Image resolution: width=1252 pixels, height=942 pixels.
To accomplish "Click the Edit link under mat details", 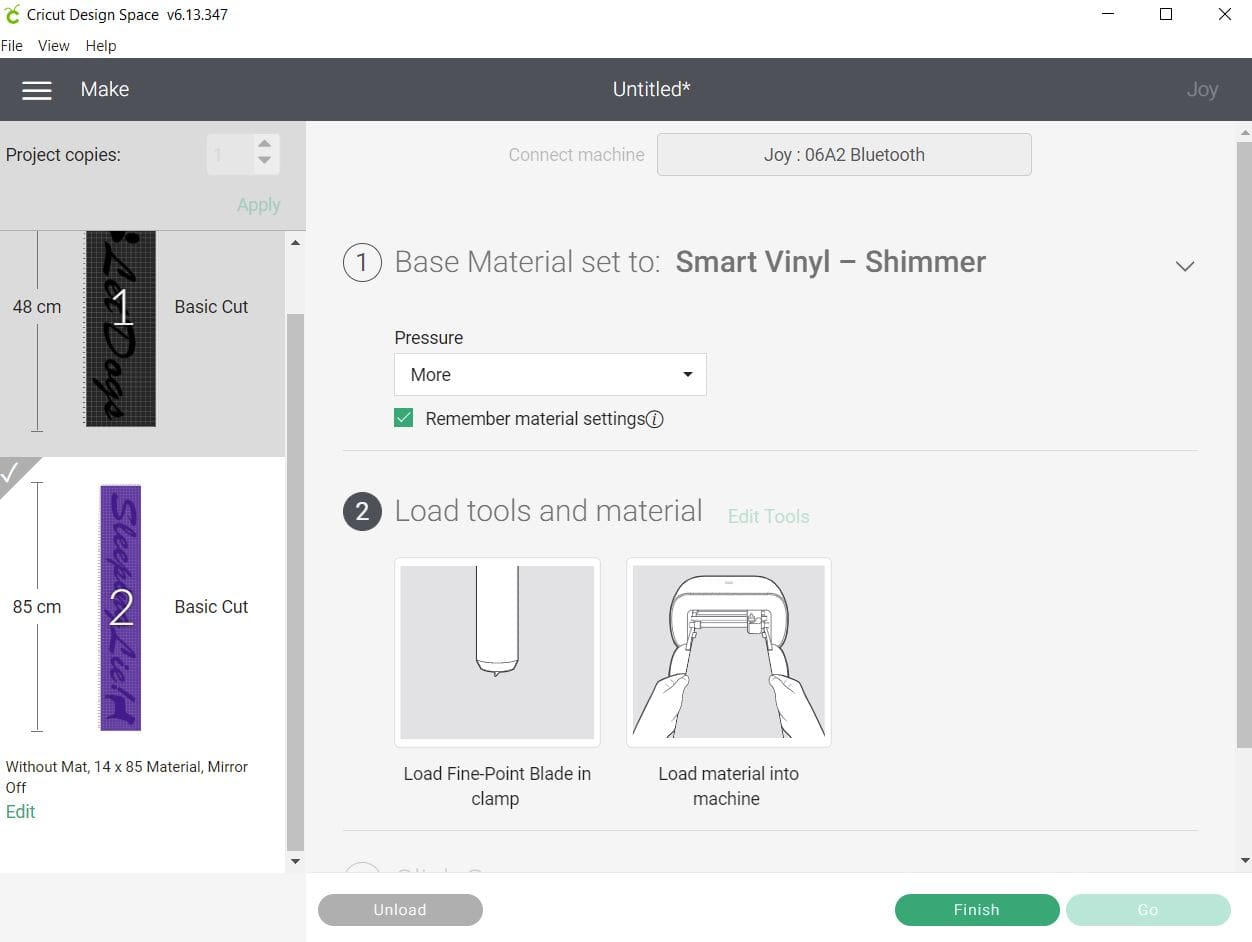I will pos(20,812).
